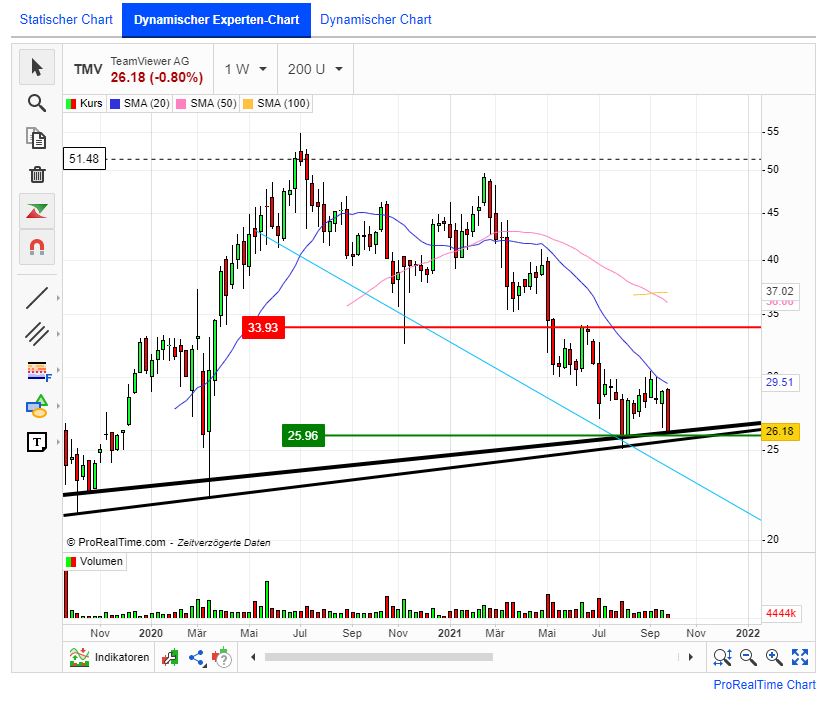Select the arrow cursor tool
837x711 pixels.
click(x=37, y=67)
